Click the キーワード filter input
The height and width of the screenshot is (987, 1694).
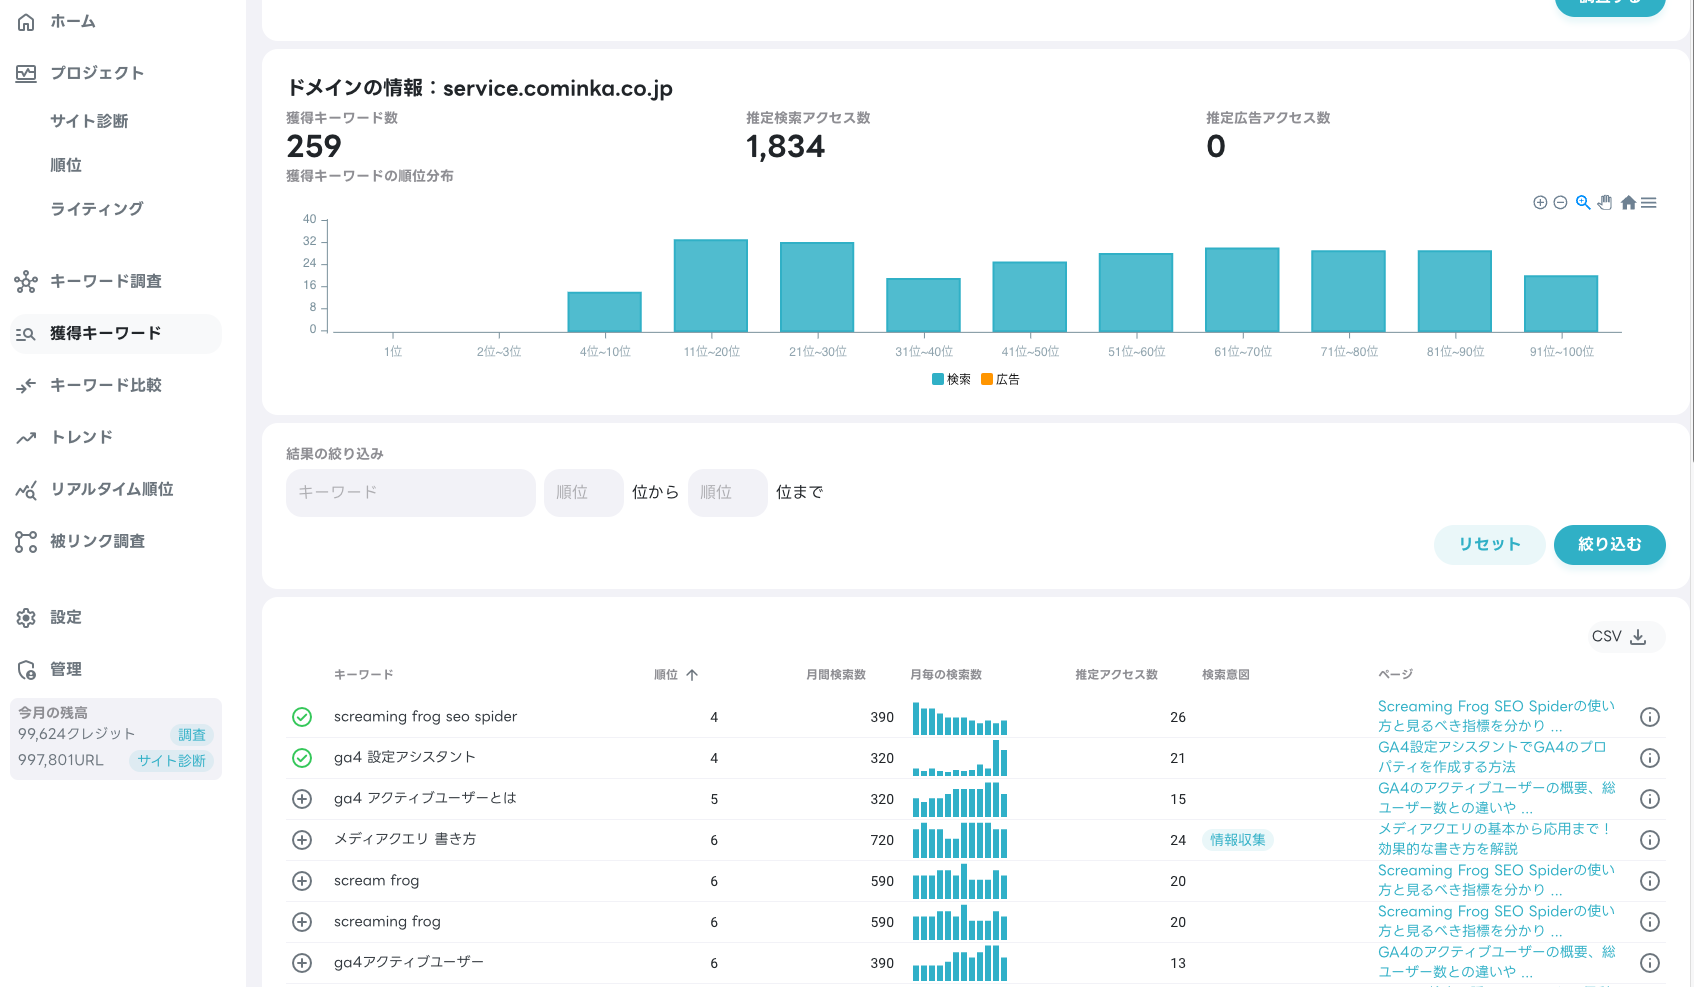(x=411, y=493)
